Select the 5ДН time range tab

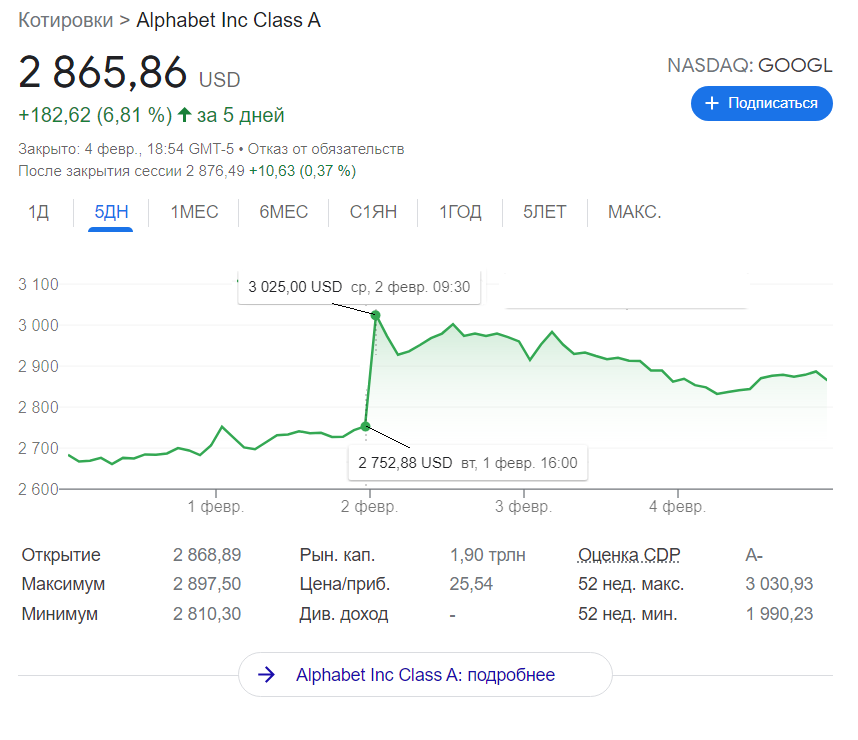coord(111,212)
